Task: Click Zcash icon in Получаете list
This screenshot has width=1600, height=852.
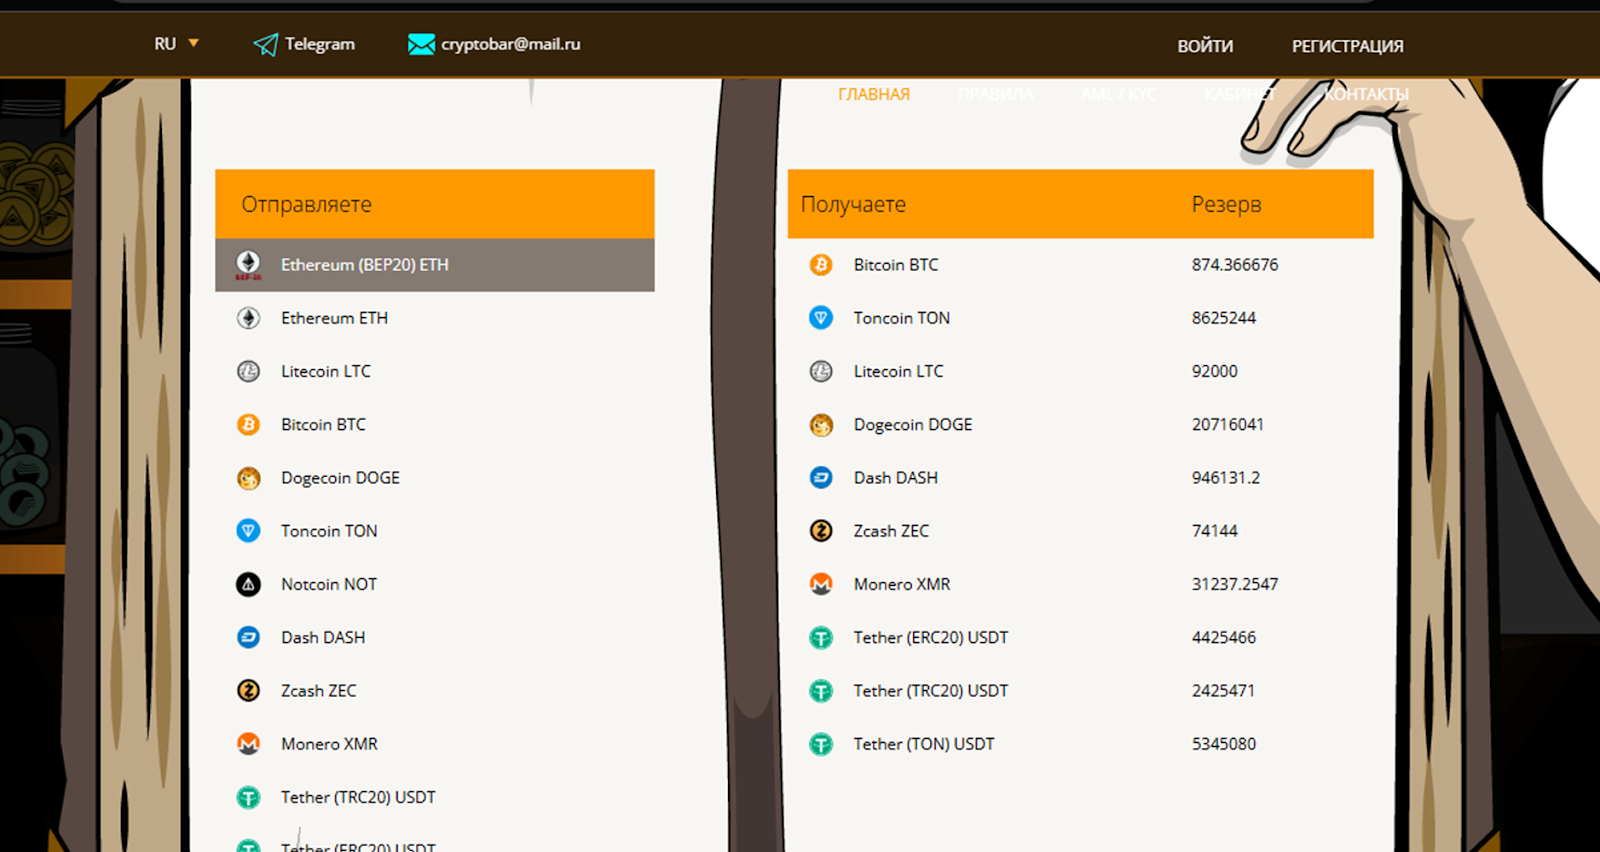Action: tap(821, 531)
